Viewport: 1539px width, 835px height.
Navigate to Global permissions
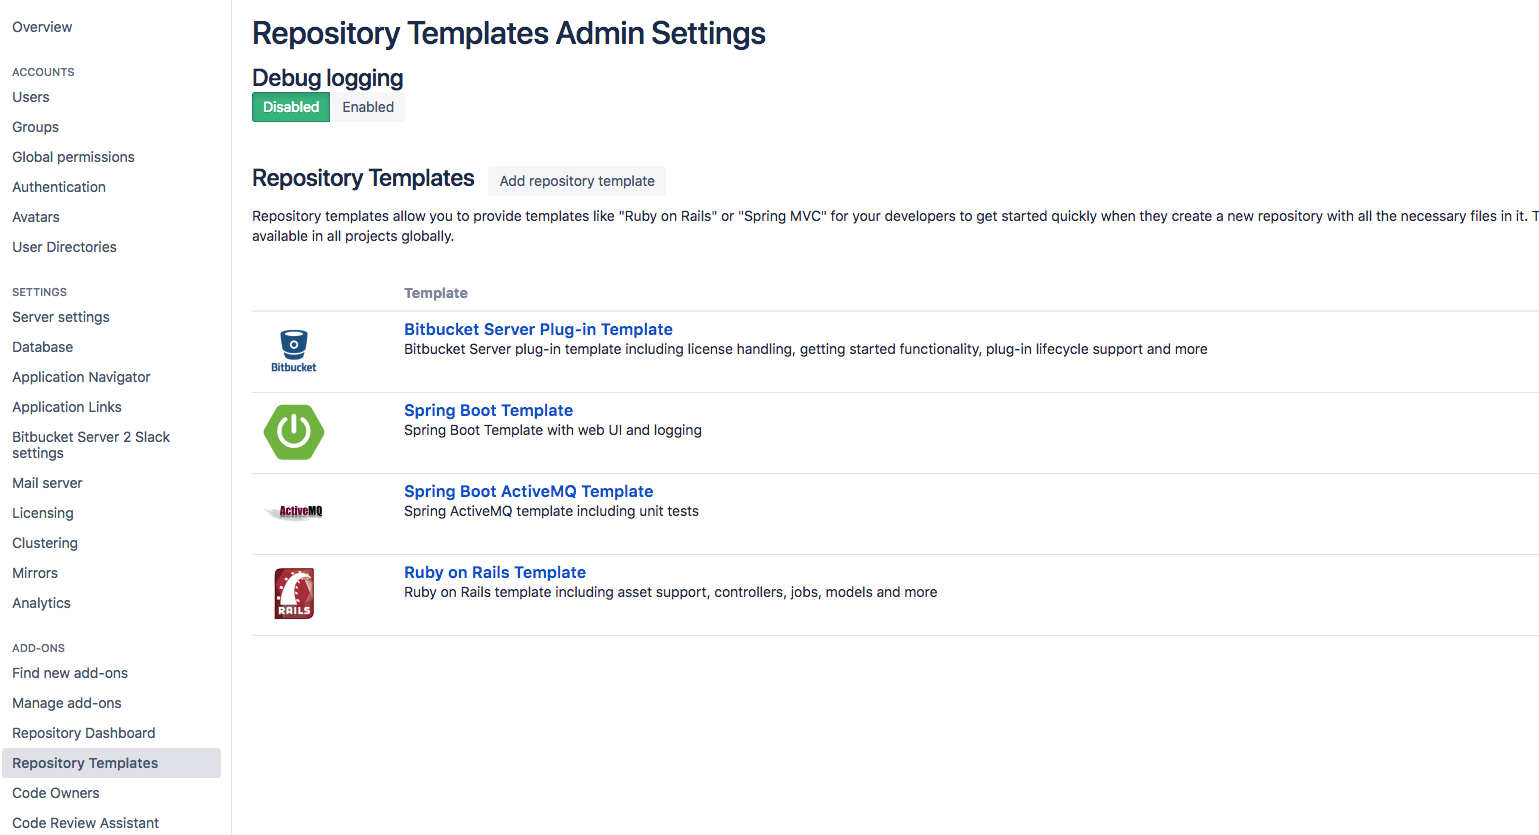73,157
